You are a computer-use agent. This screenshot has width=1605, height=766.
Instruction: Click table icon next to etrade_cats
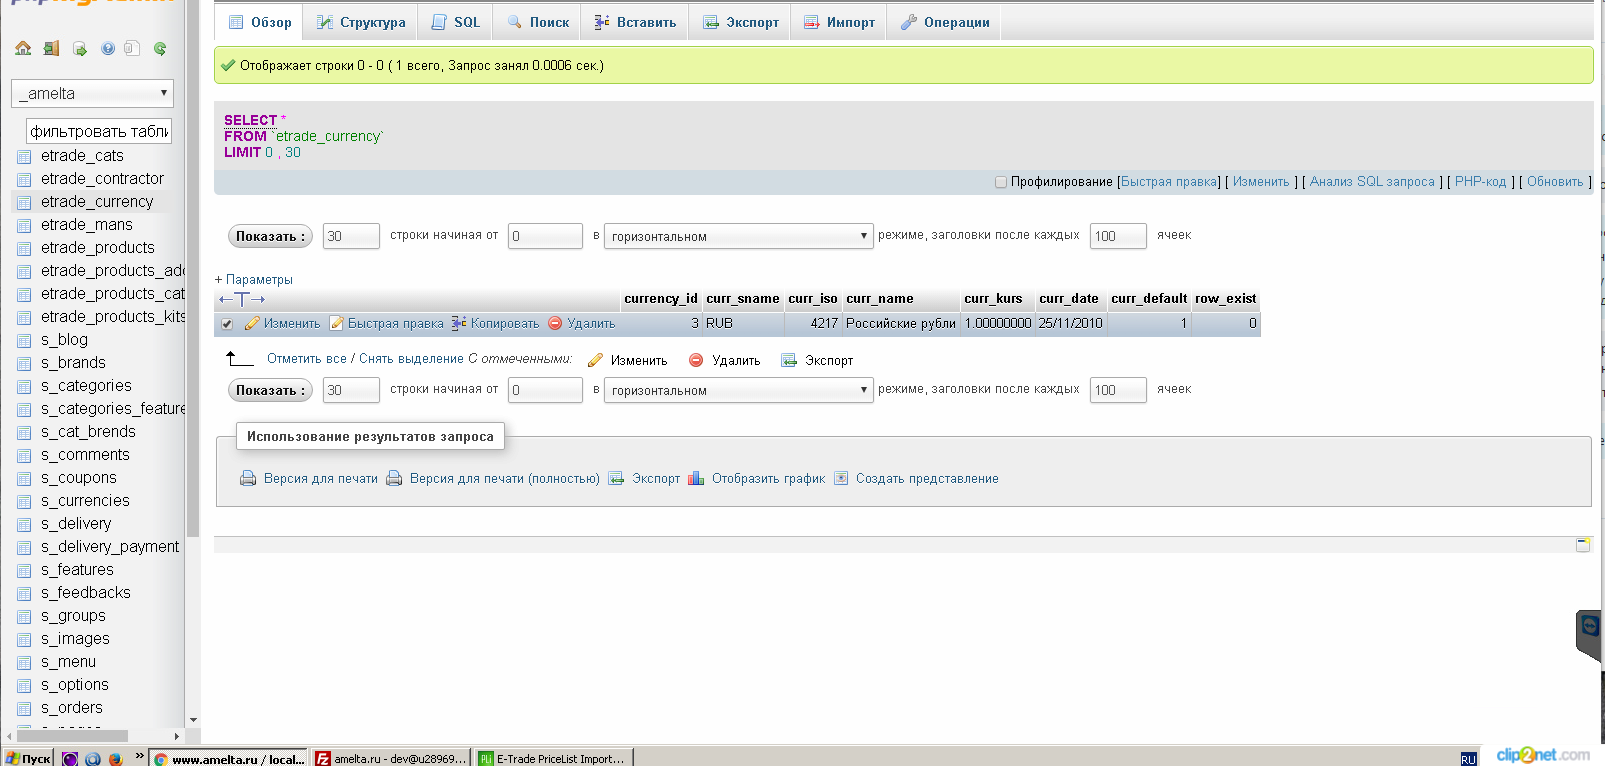coord(24,156)
